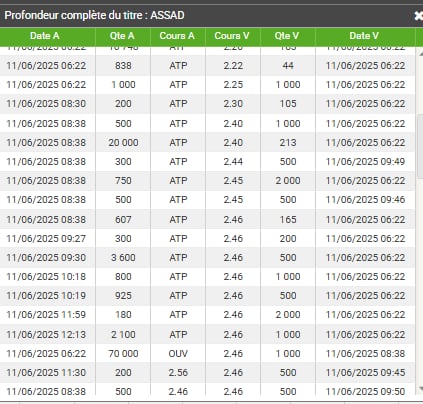This screenshot has height=404, width=423.
Task: Click the Qte V cell showing 213
Action: click(x=288, y=143)
